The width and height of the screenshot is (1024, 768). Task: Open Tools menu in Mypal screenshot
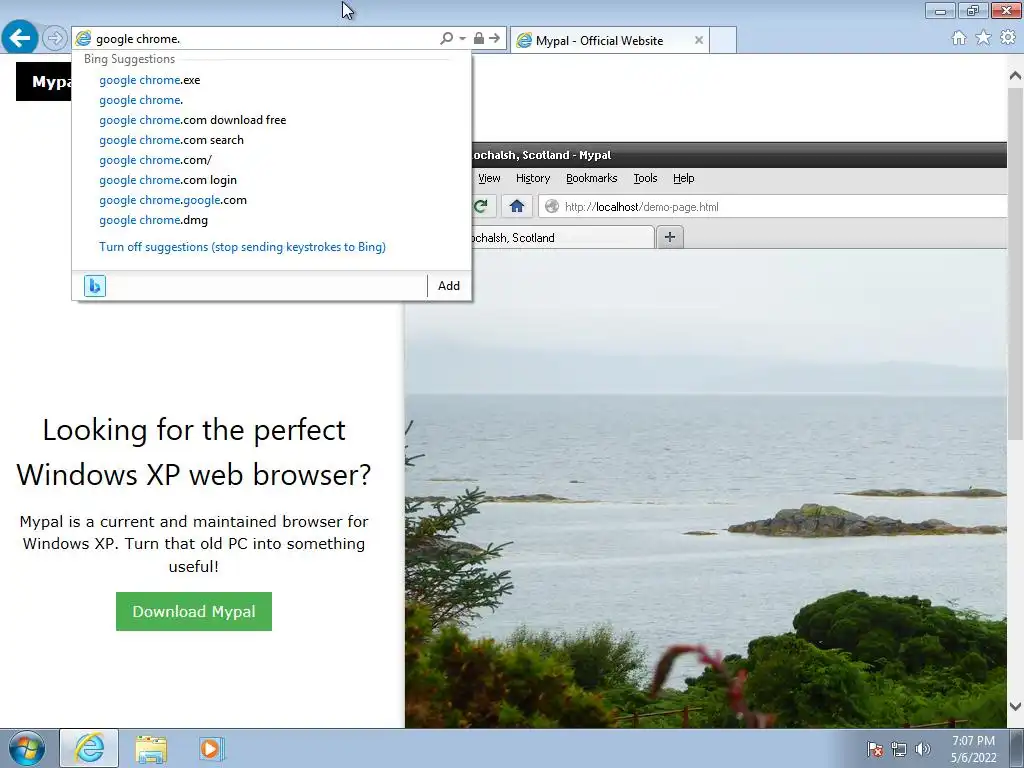click(x=645, y=178)
